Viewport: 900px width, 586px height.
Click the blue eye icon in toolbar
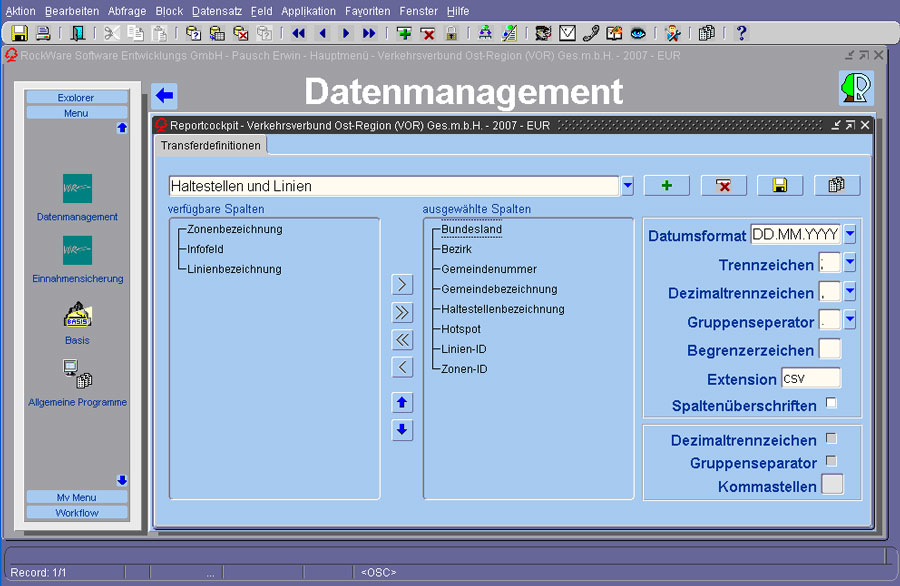[x=638, y=33]
